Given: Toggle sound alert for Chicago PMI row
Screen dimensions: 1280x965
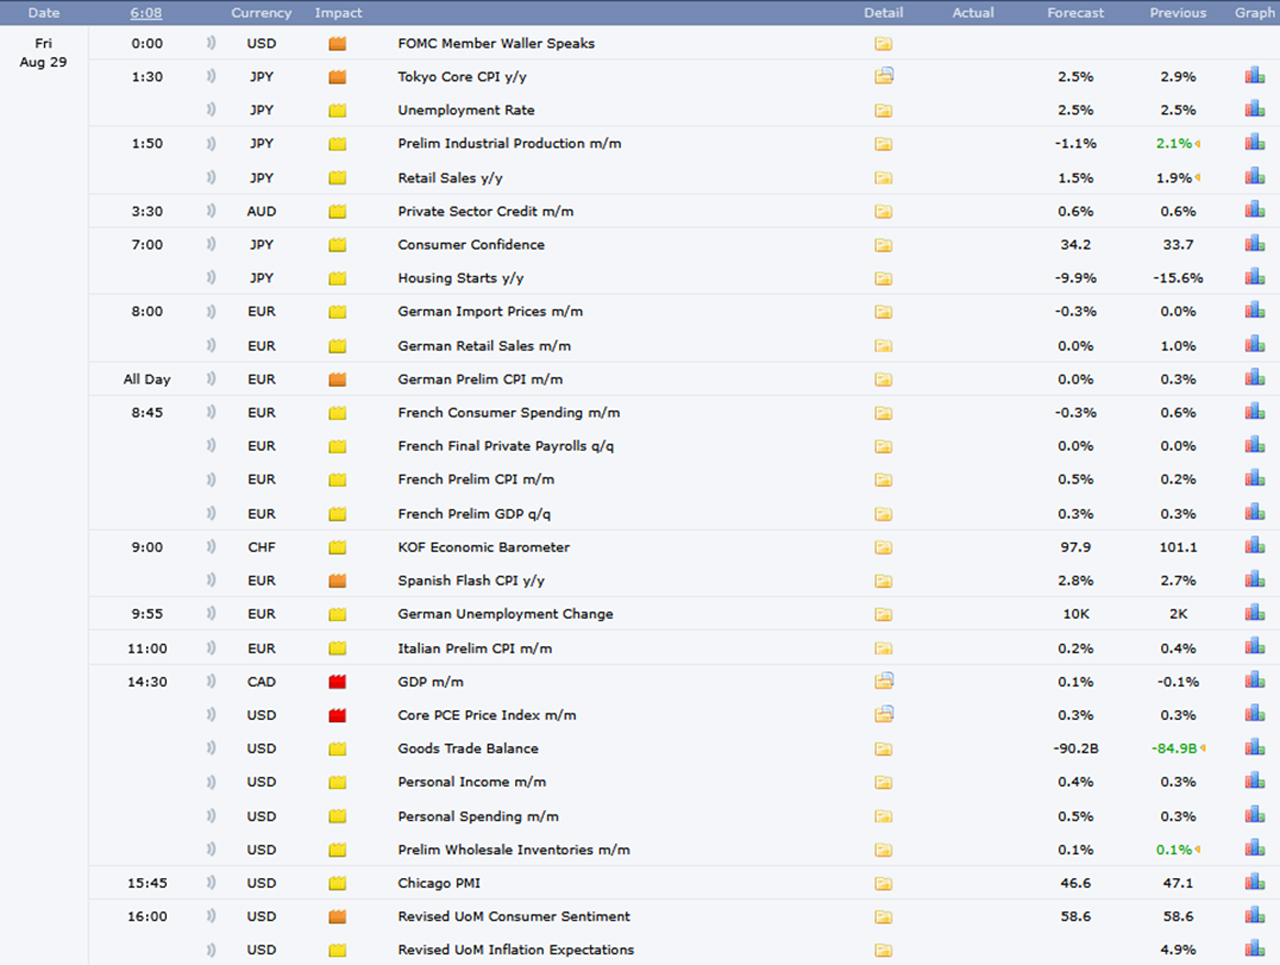Looking at the screenshot, I should pyautogui.click(x=211, y=882).
